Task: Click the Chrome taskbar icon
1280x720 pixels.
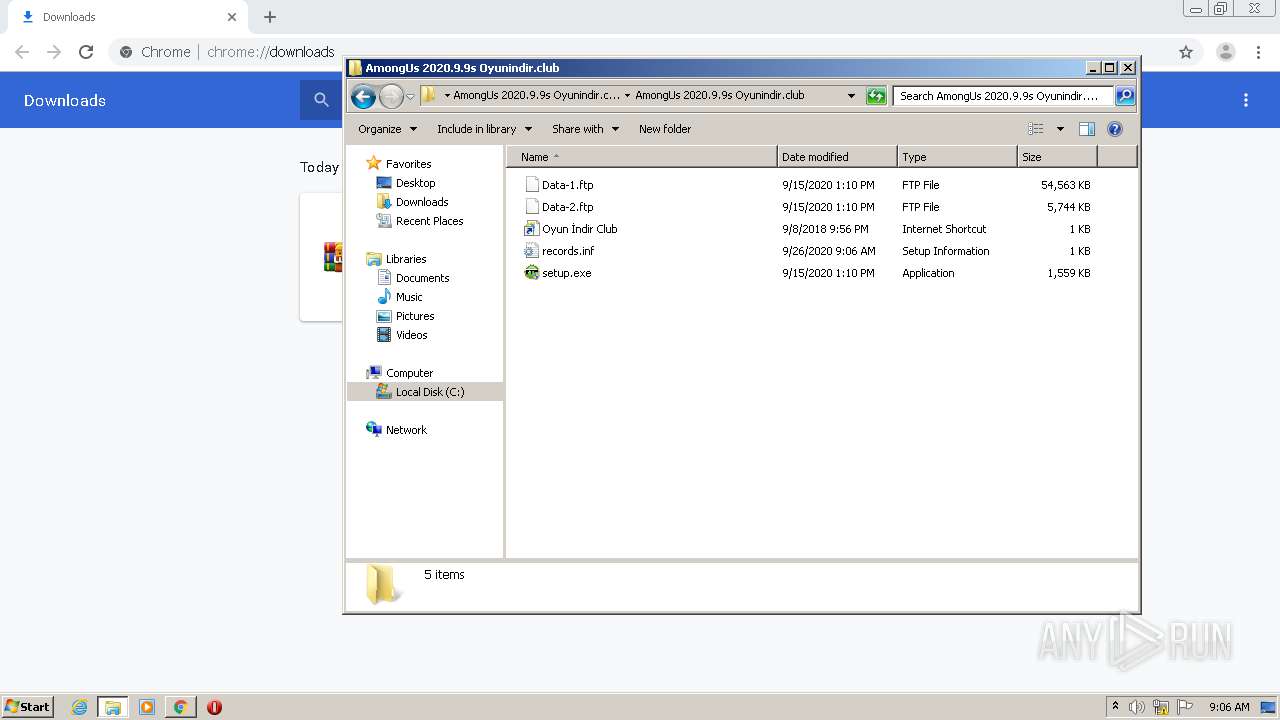Action: [181, 707]
